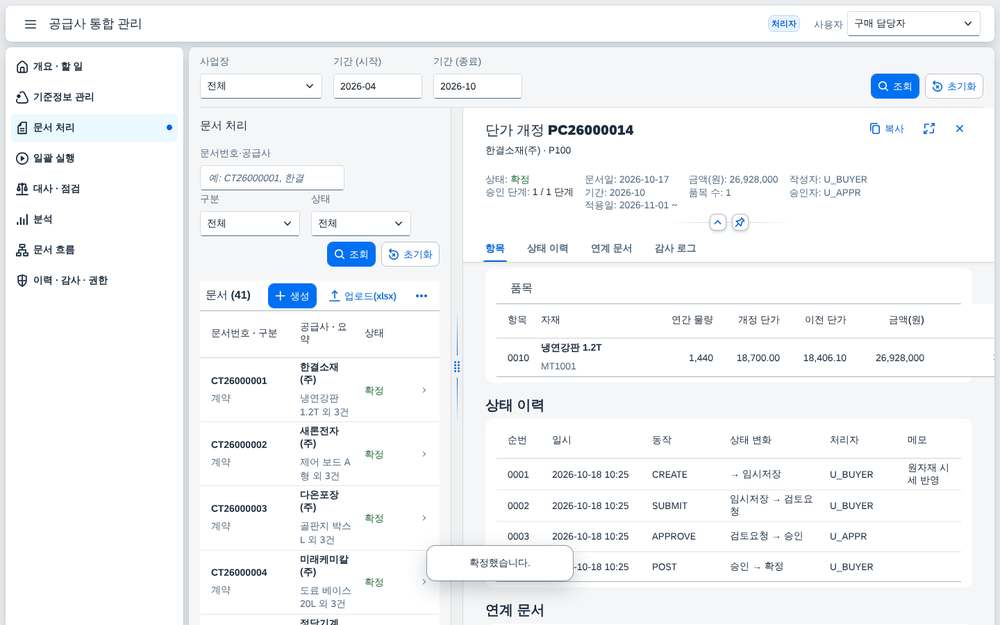The image size is (1000, 625).
Task: Click the 생성 create button
Action: pyautogui.click(x=292, y=296)
